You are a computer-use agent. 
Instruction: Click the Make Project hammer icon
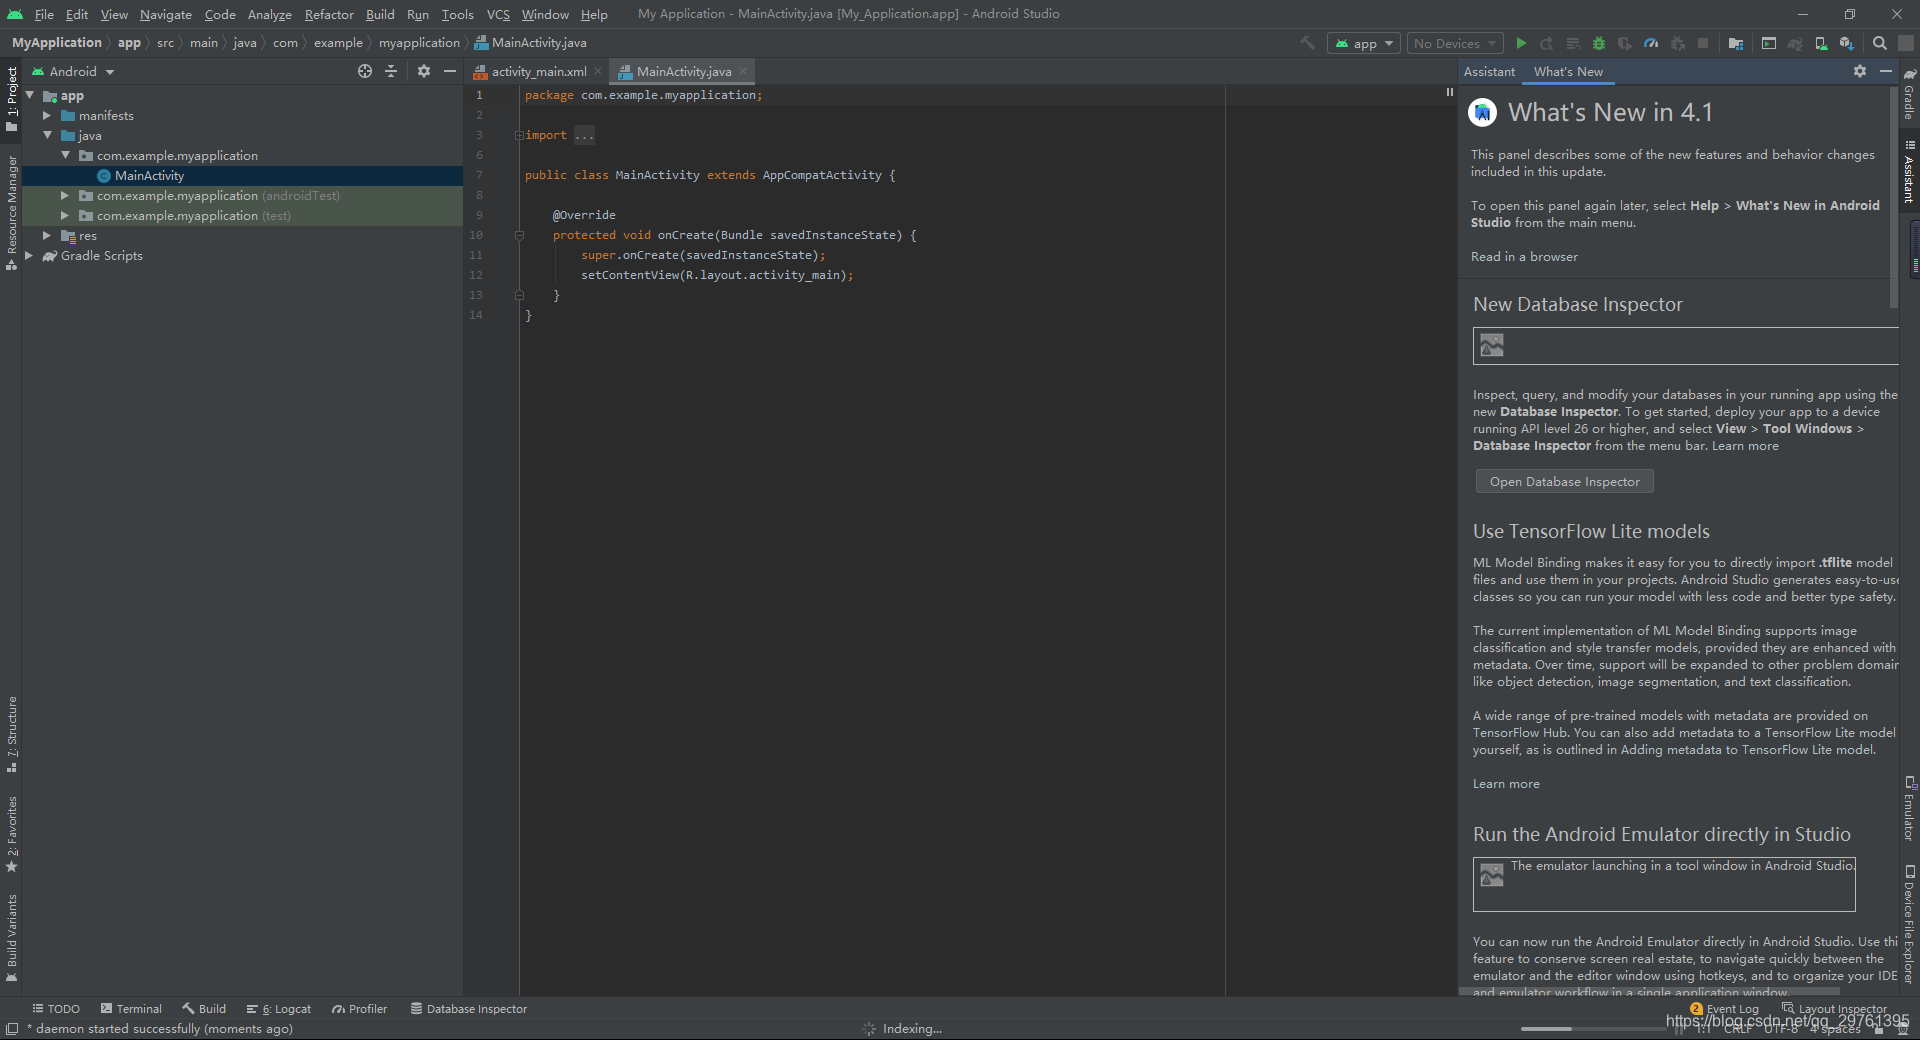click(1307, 43)
